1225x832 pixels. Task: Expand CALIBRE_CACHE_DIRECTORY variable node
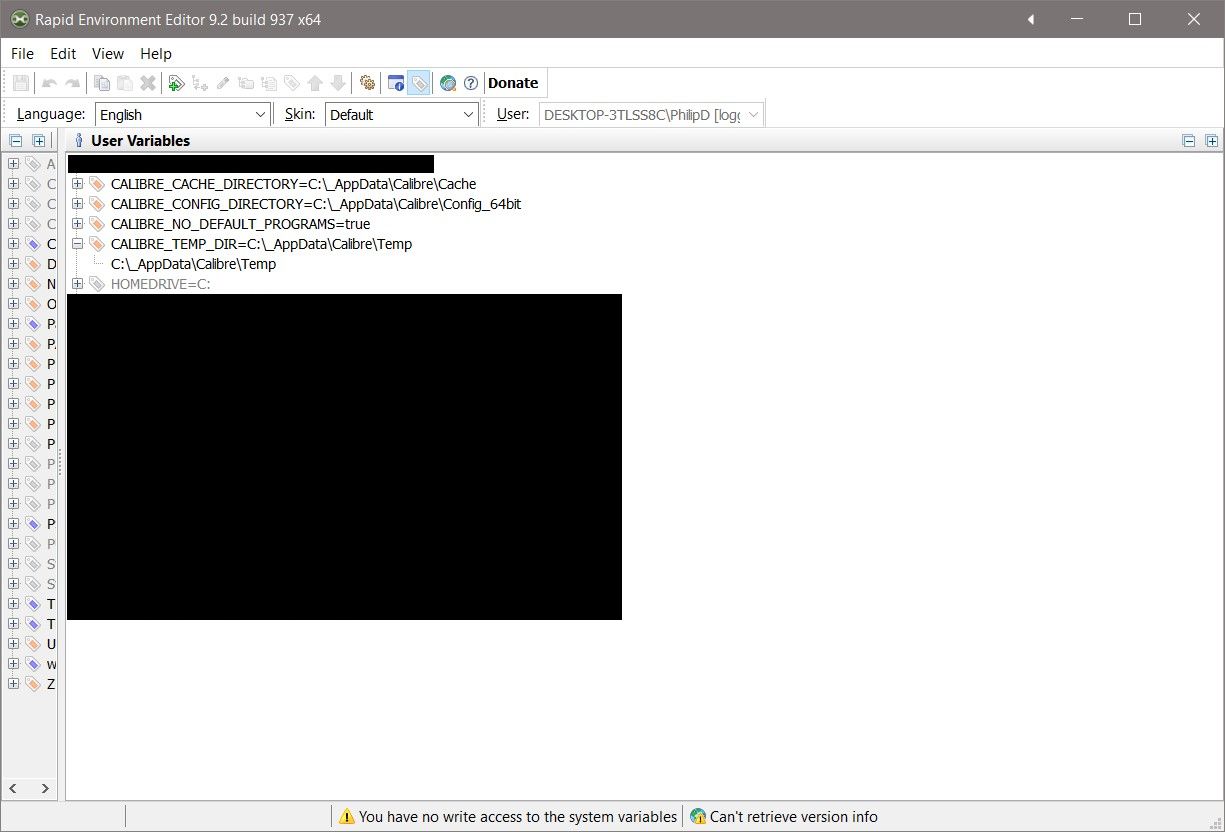78,184
